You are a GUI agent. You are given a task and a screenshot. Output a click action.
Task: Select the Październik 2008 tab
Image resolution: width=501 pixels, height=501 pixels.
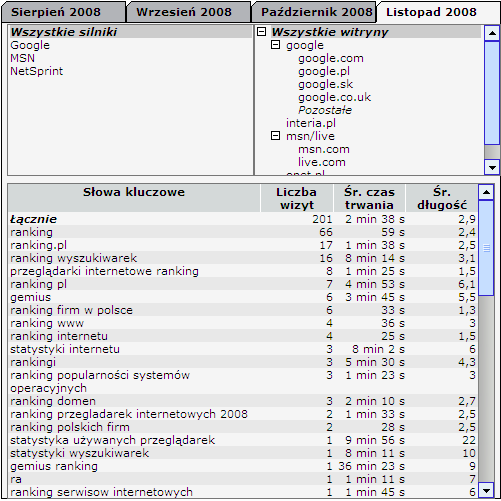coord(314,12)
